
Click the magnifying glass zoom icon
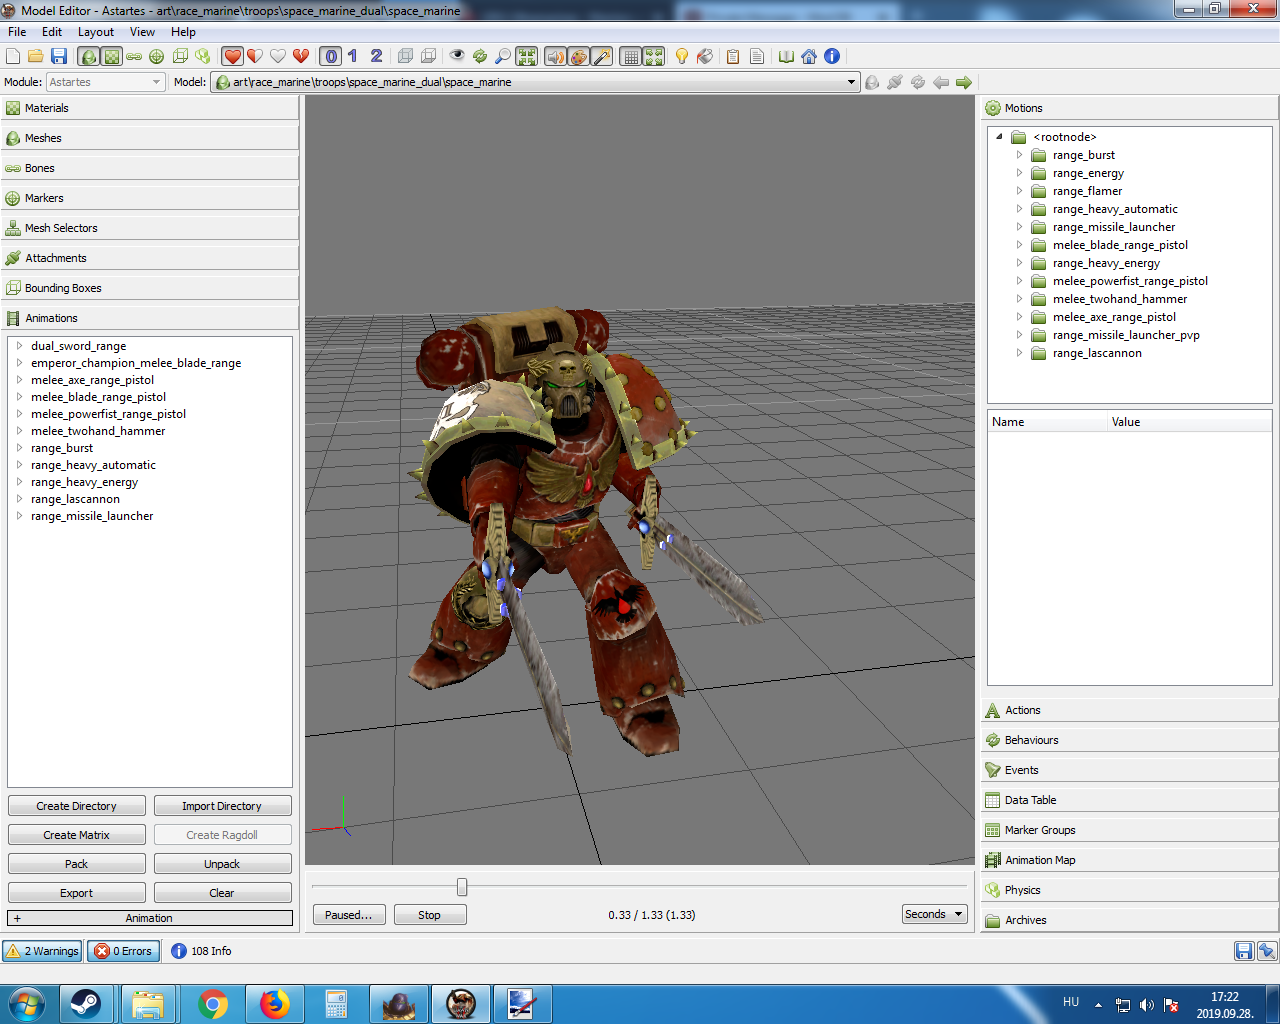(x=503, y=57)
